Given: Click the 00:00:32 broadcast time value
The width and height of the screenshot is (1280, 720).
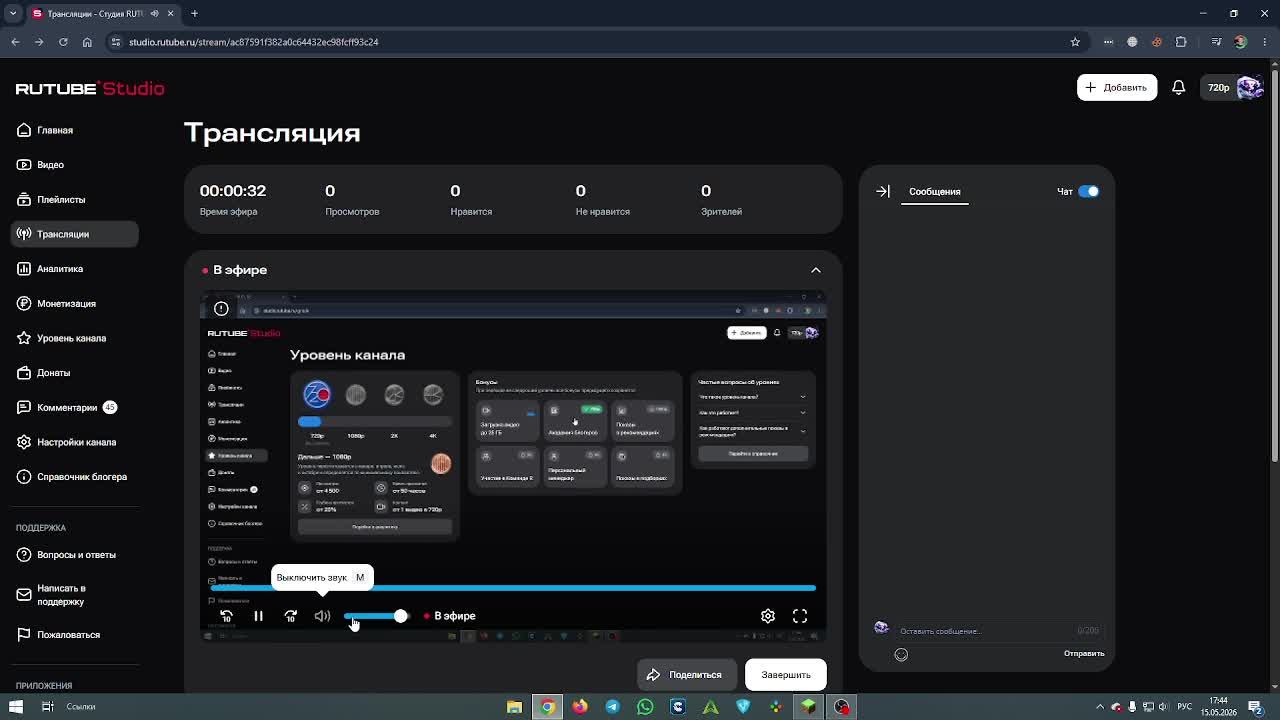Looking at the screenshot, I should (232, 190).
